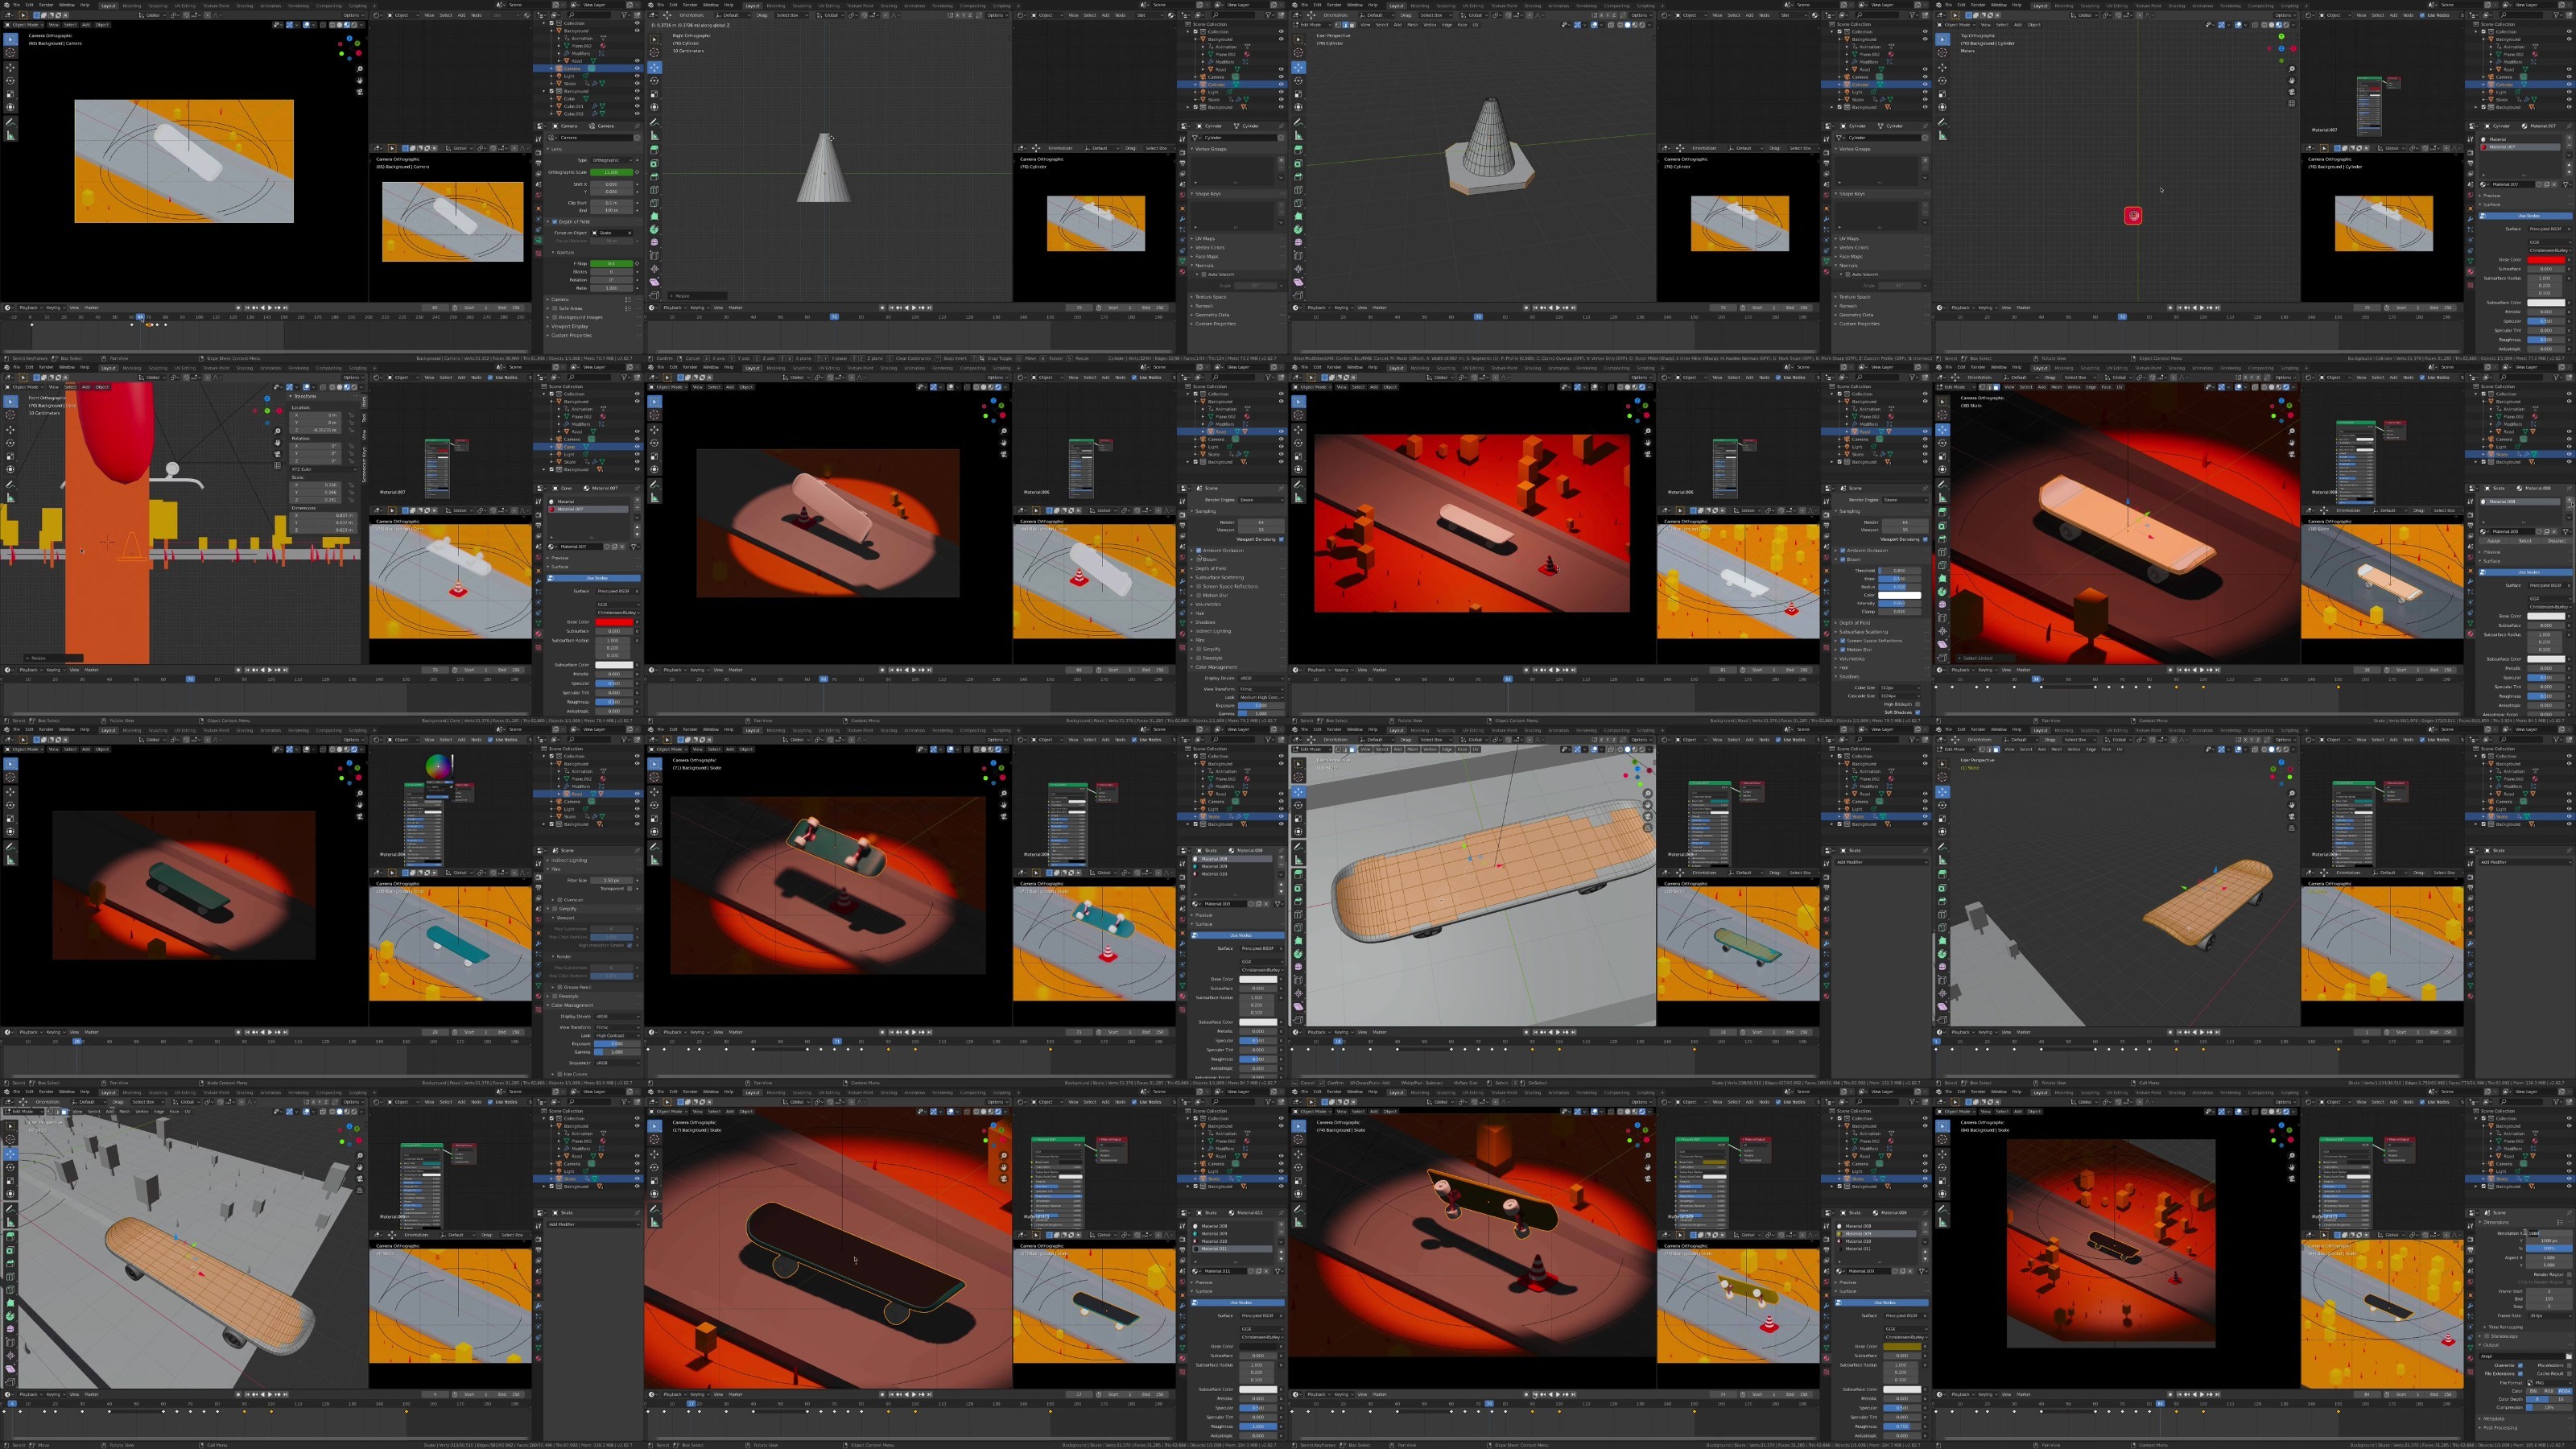2576x1449 pixels.
Task: Toggle camera view gizmo in camera-lens frame
Action: coord(360,92)
